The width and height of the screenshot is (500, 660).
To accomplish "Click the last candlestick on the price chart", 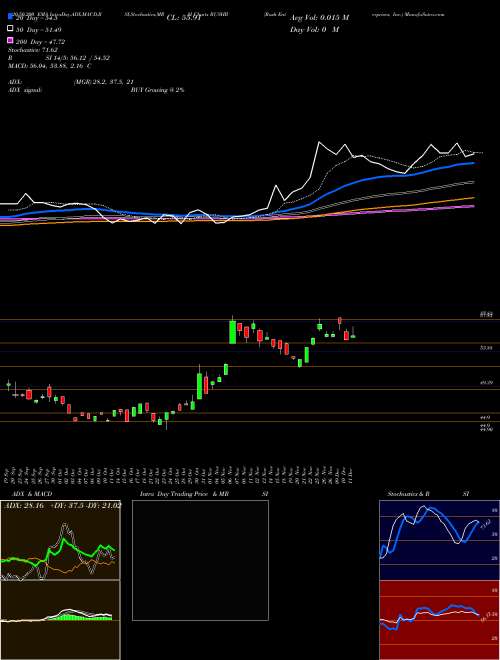I will coord(353,336).
